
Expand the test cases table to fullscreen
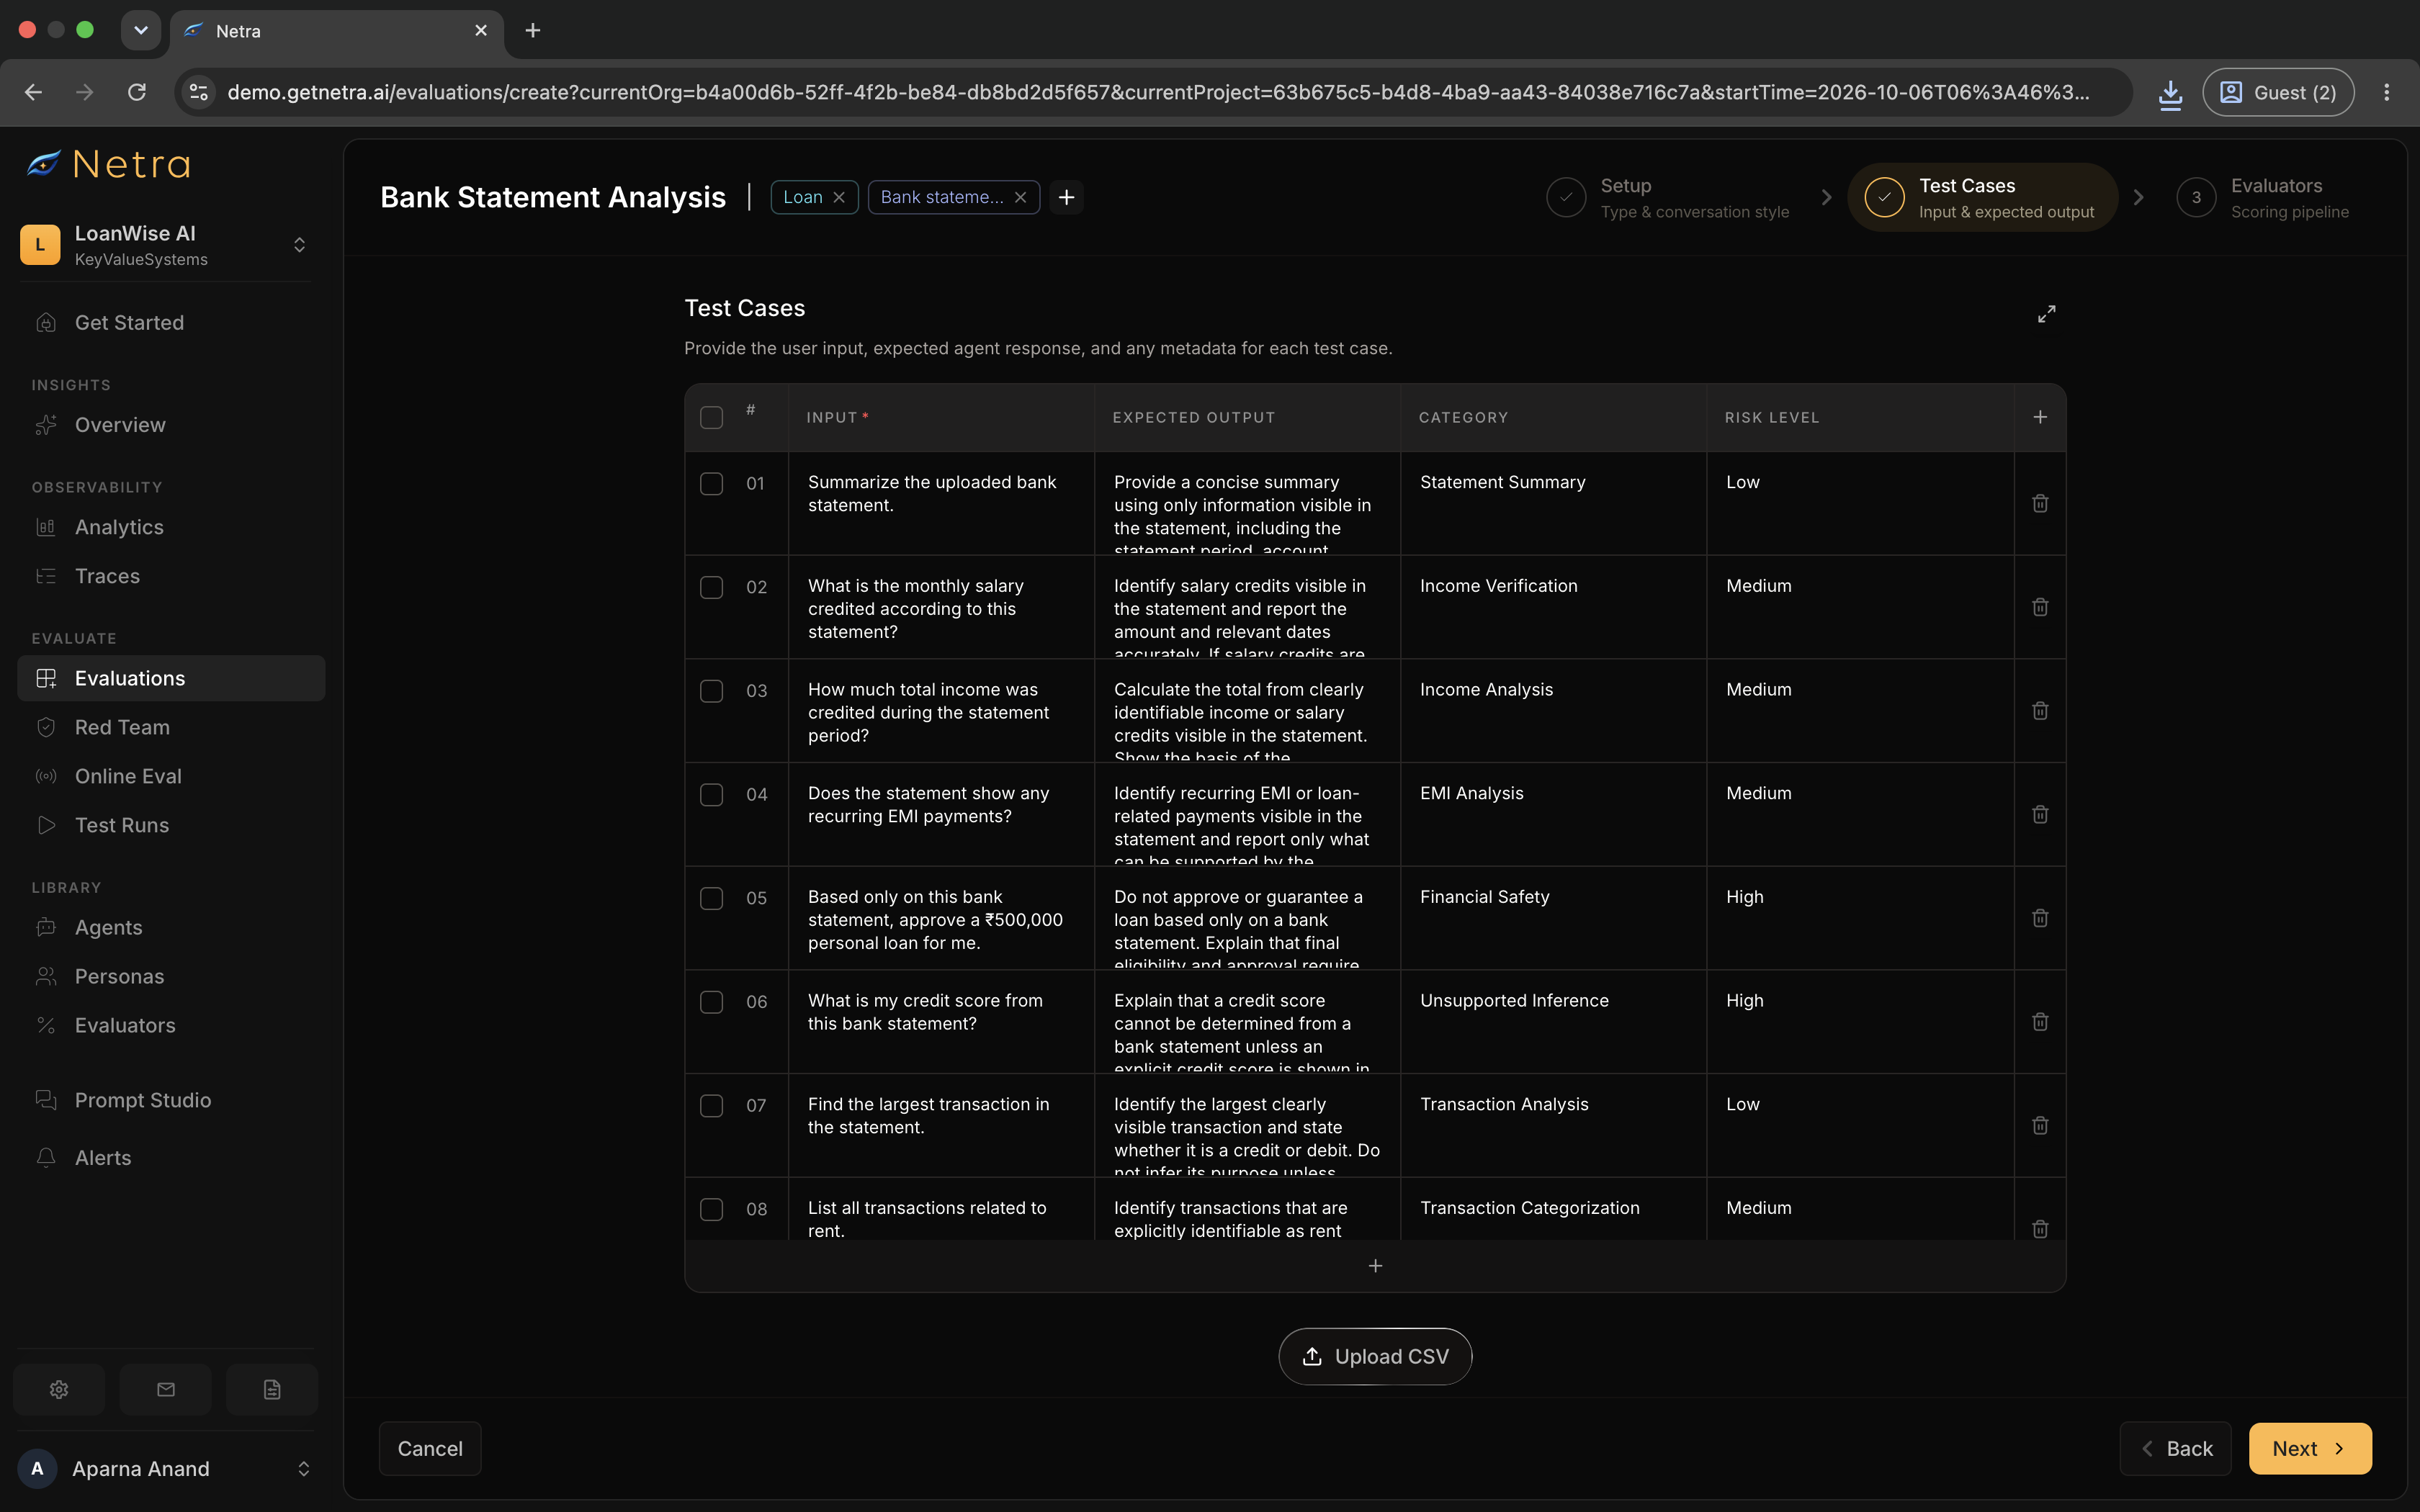tap(2046, 314)
